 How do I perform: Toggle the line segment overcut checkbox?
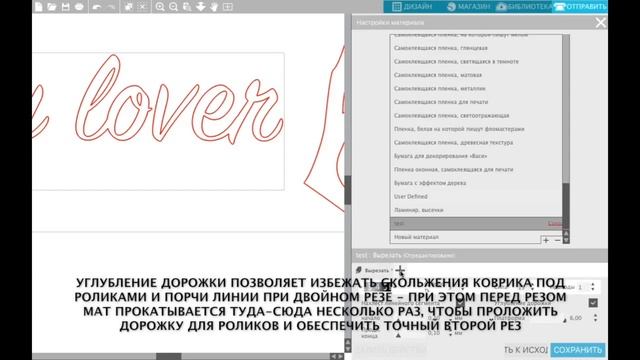tap(460, 303)
